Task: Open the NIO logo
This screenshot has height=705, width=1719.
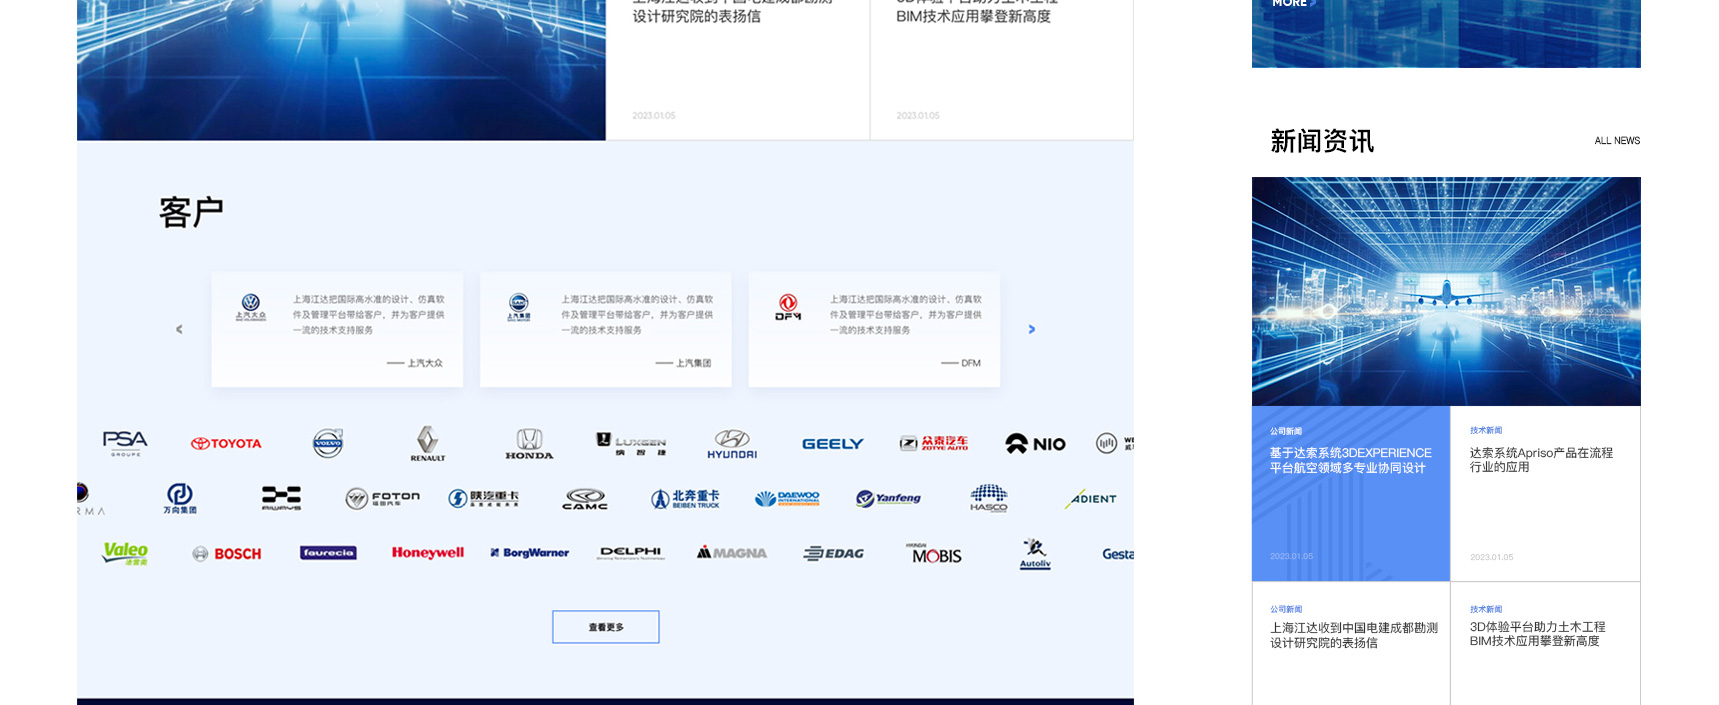Action: [x=1036, y=444]
